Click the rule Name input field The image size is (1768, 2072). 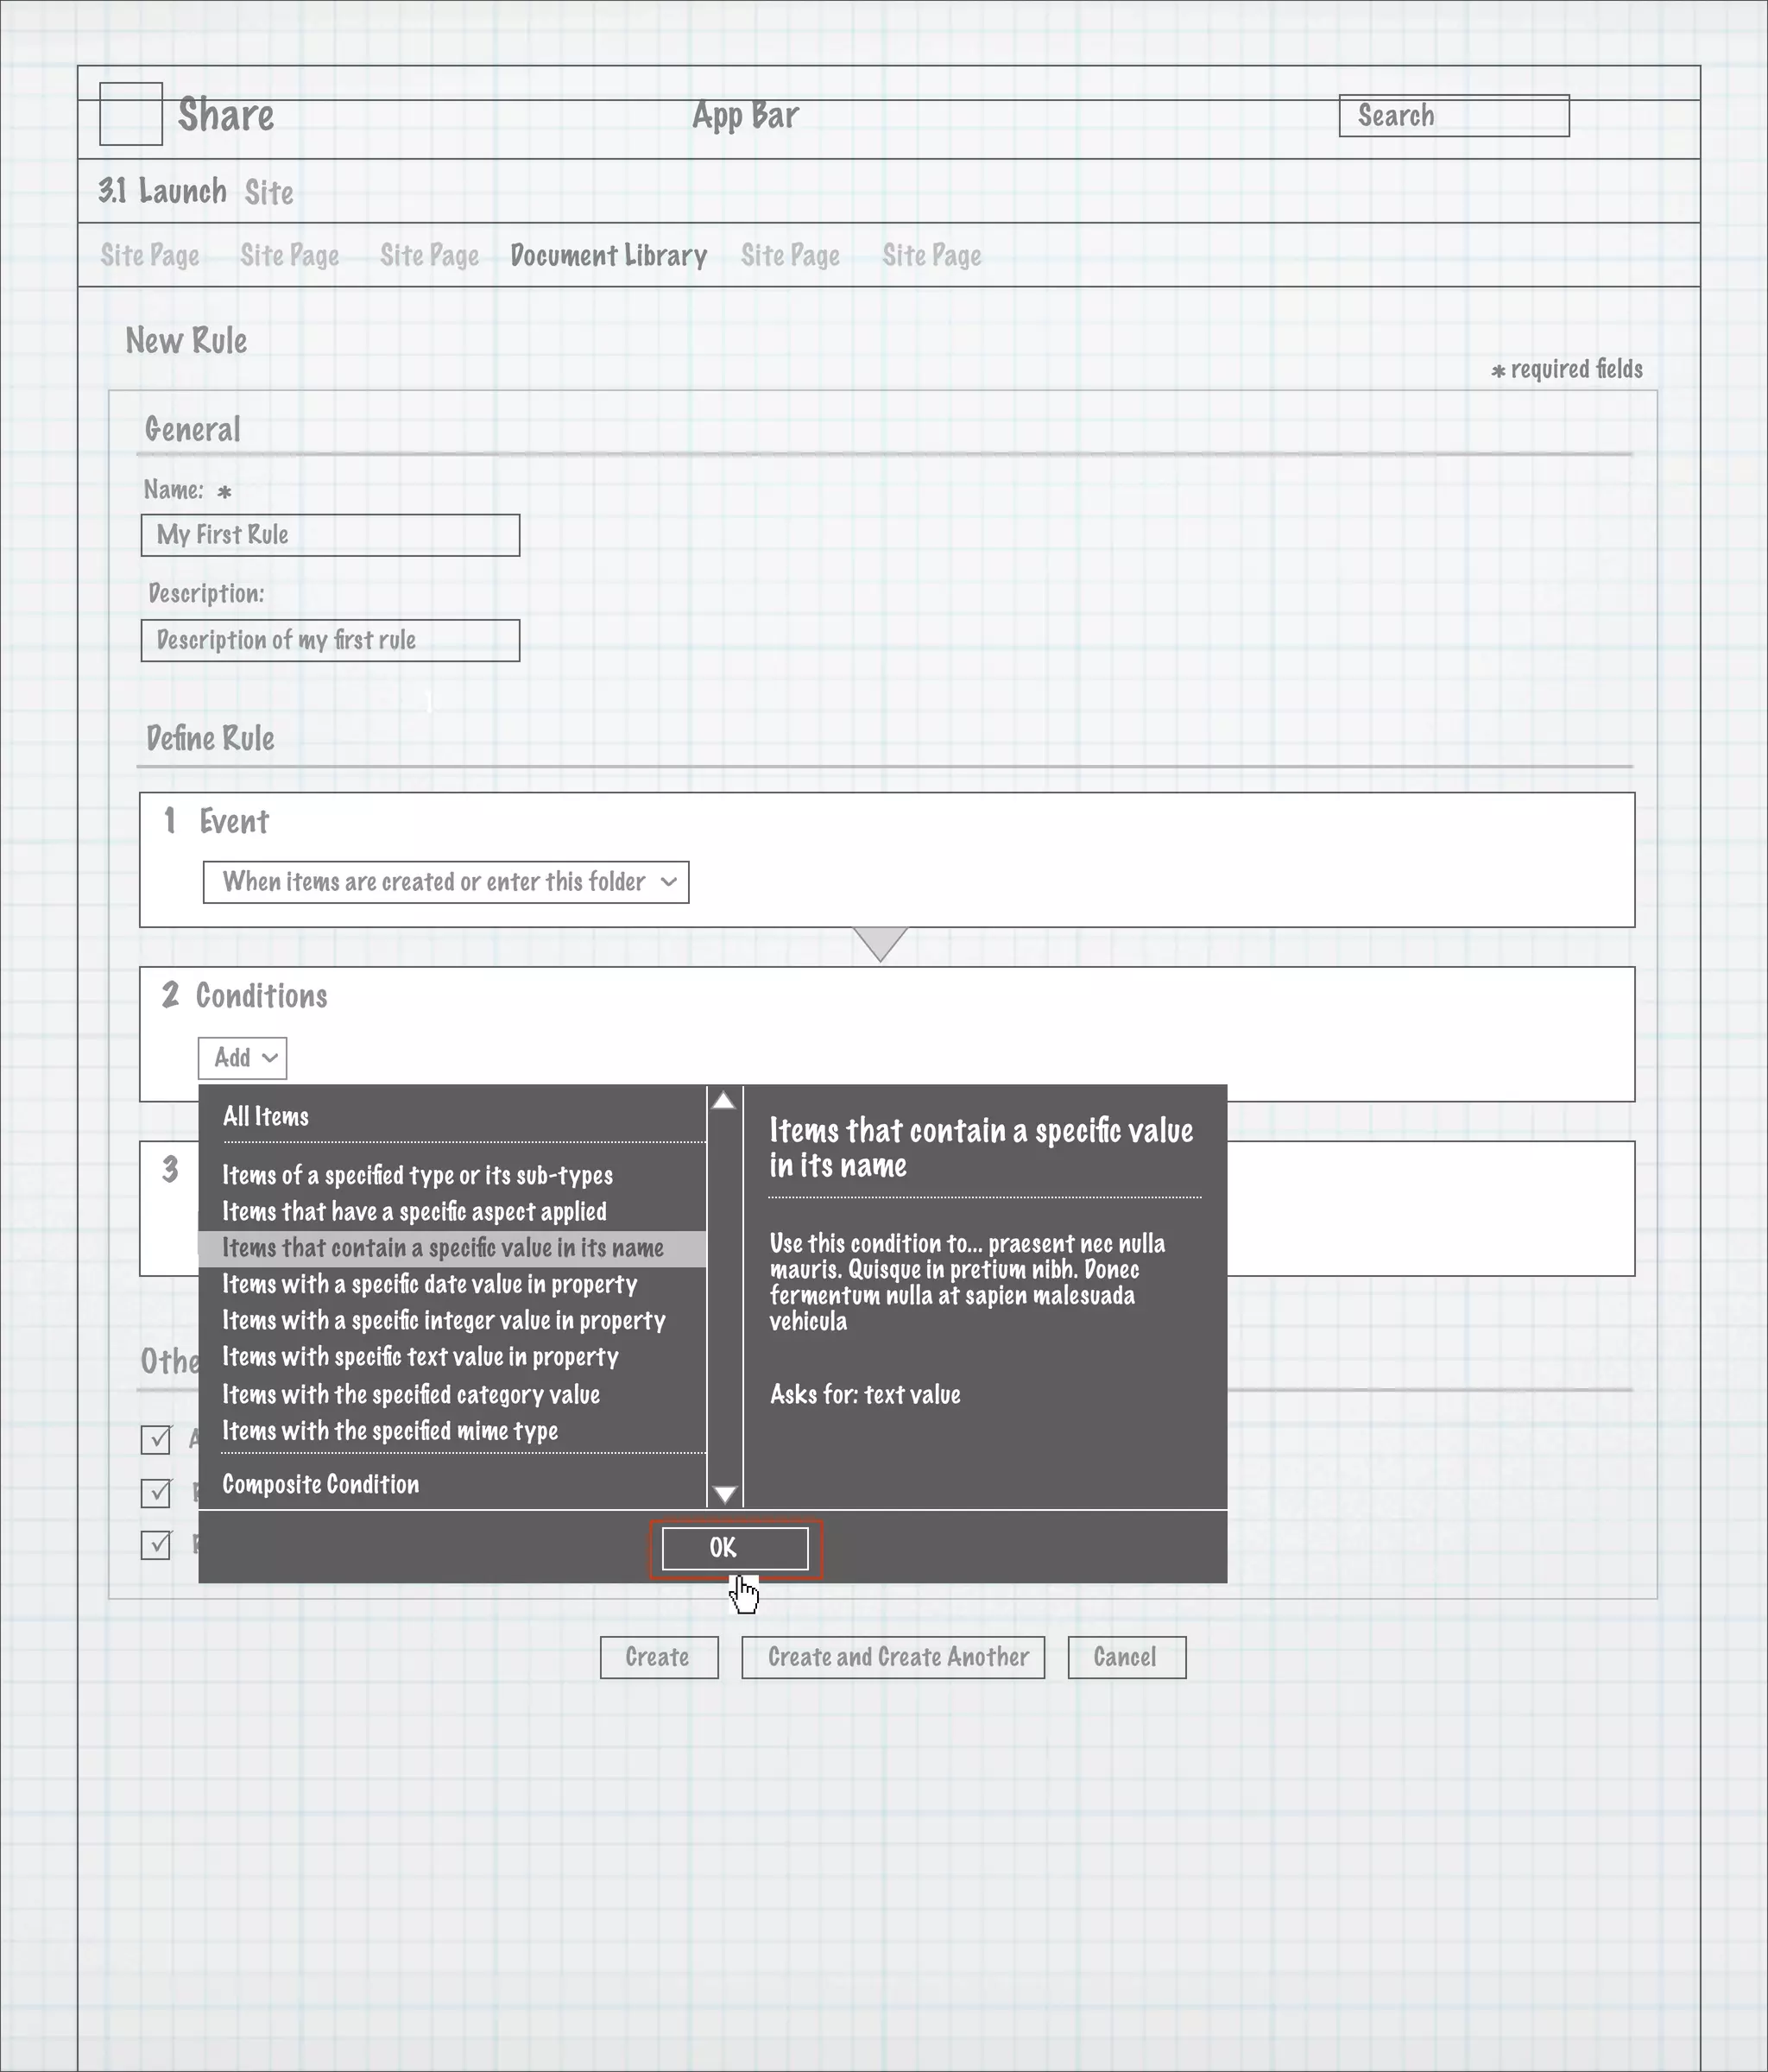(x=330, y=535)
